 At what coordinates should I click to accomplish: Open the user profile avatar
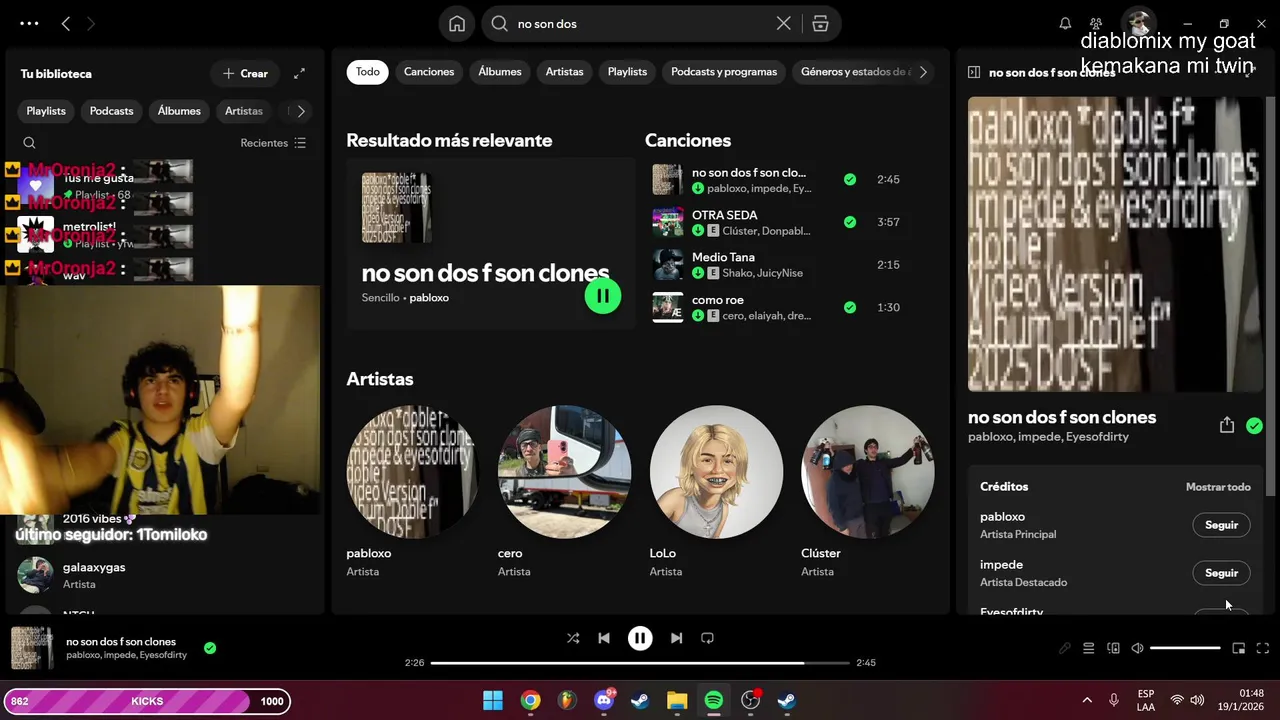[x=1137, y=23]
